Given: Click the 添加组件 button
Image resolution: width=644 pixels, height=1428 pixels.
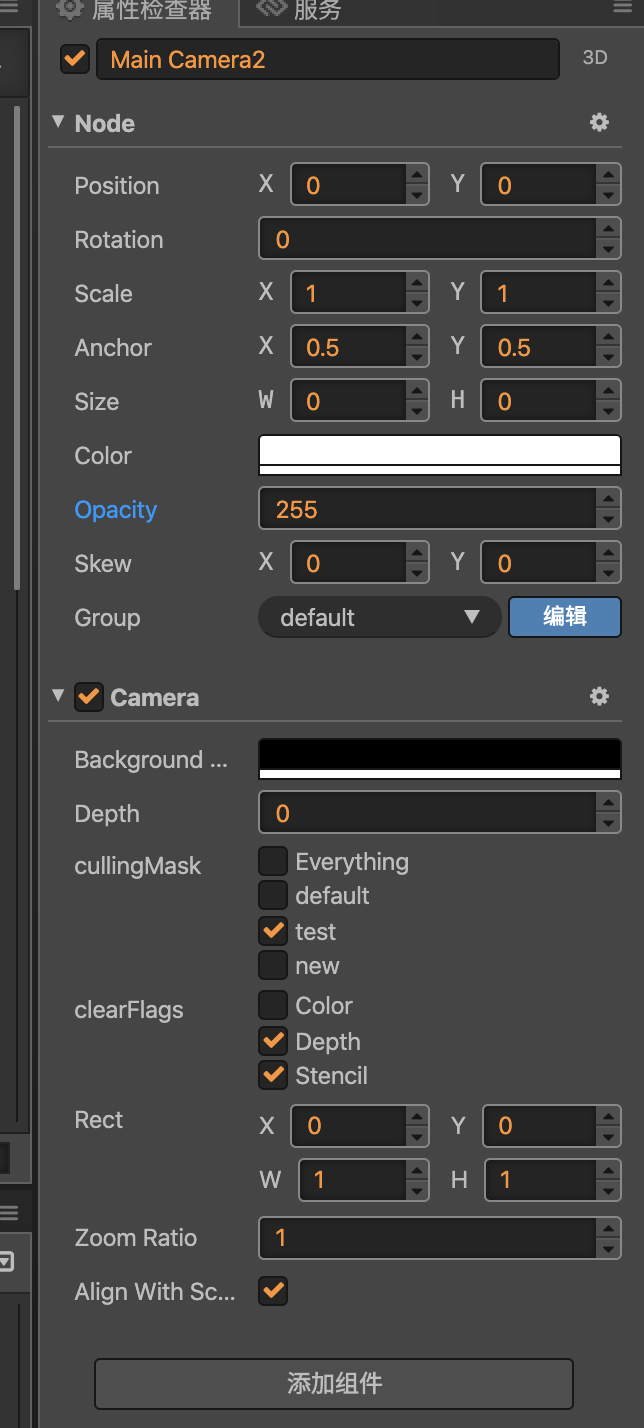Looking at the screenshot, I should (x=334, y=1384).
